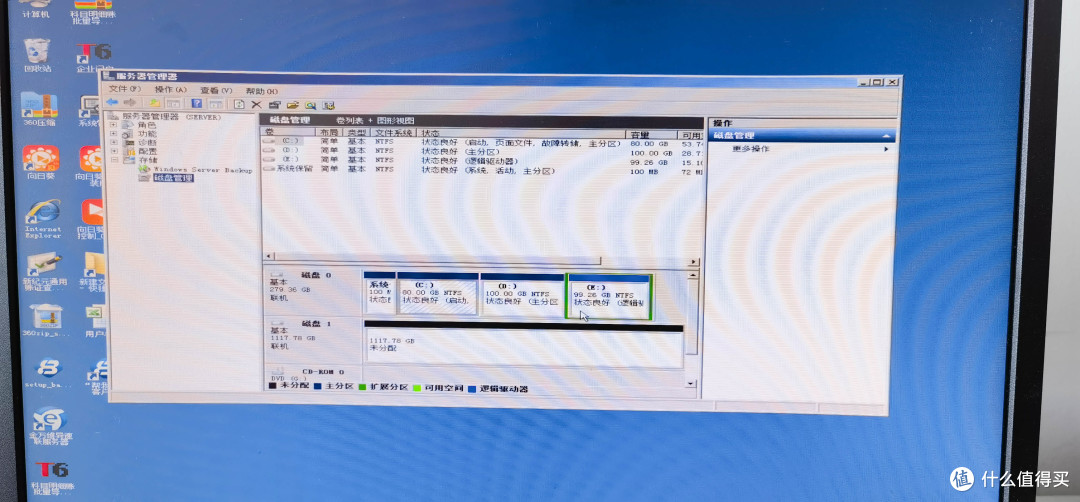The image size is (1080, 502).
Task: Select the 角色 tree item
Action: pyautogui.click(x=147, y=125)
